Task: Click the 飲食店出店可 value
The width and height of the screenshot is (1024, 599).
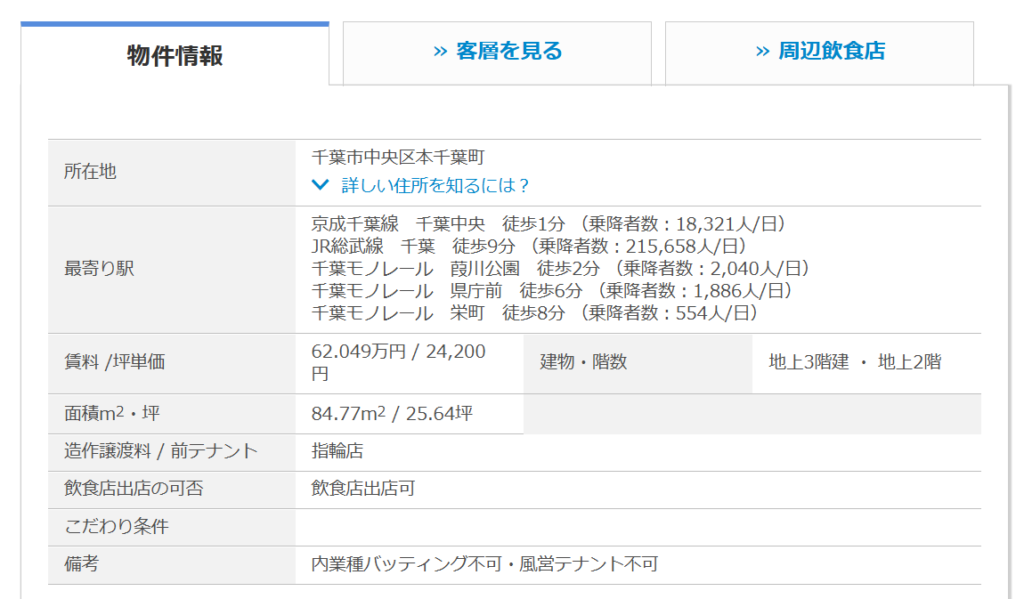Action: (x=363, y=489)
